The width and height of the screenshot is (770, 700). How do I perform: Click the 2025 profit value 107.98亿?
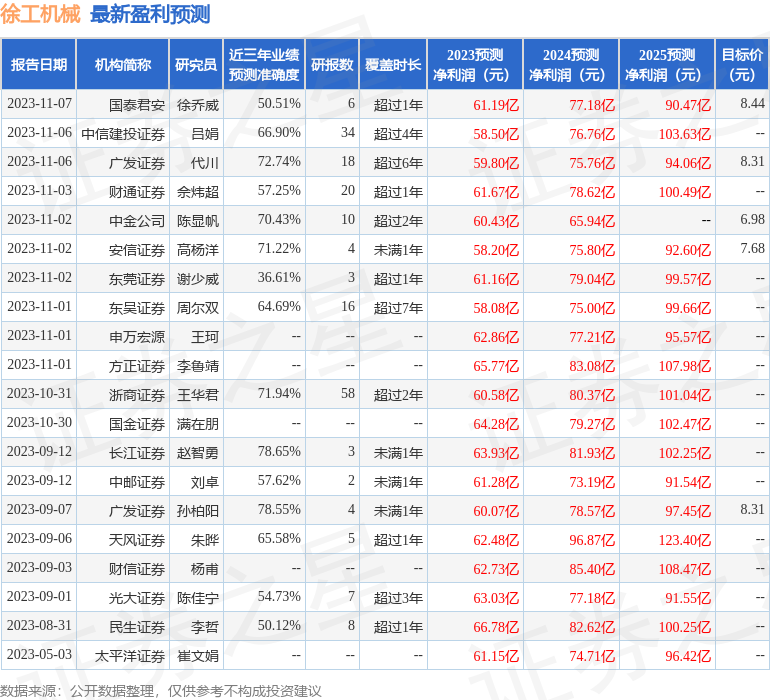pos(685,366)
